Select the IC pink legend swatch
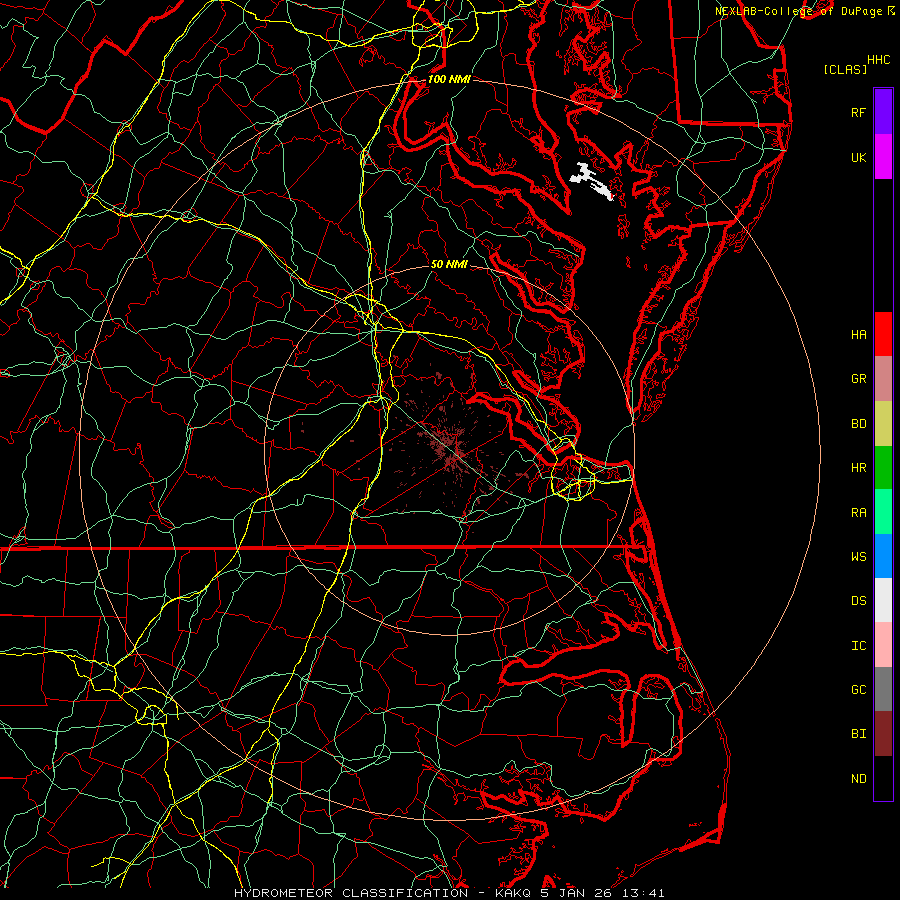 click(883, 645)
